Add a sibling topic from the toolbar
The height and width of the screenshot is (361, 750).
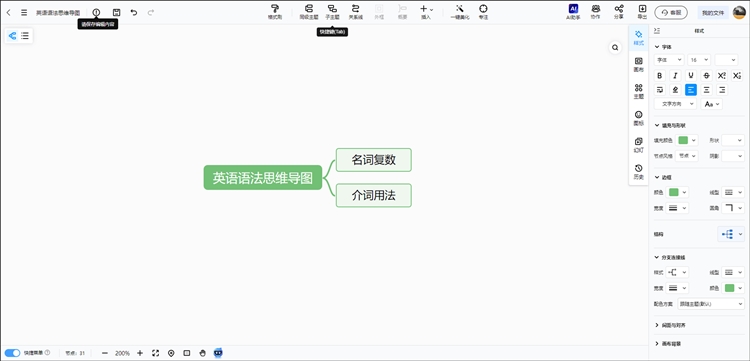(309, 12)
